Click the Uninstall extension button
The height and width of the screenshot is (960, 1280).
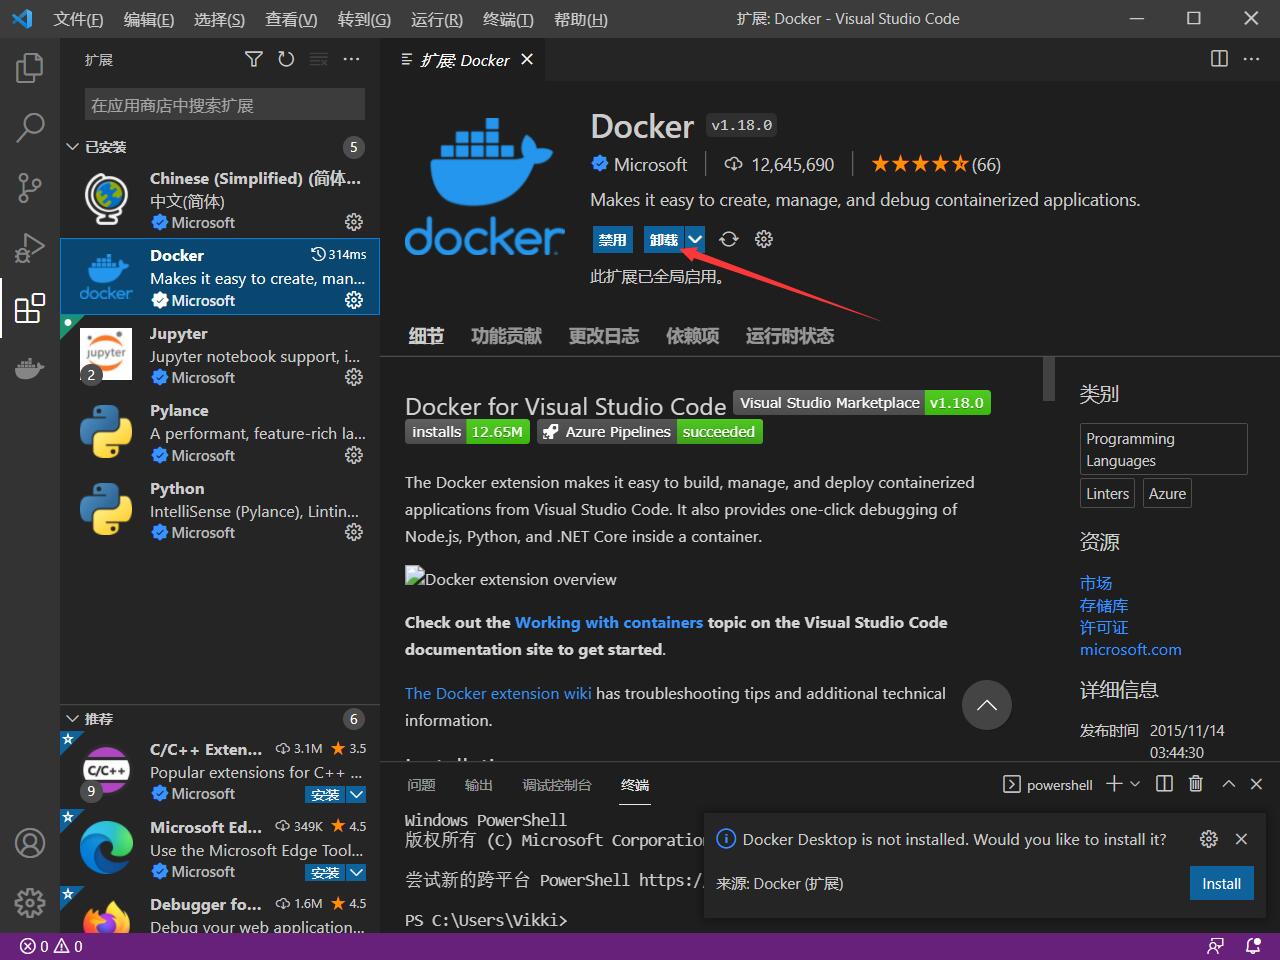(x=664, y=239)
